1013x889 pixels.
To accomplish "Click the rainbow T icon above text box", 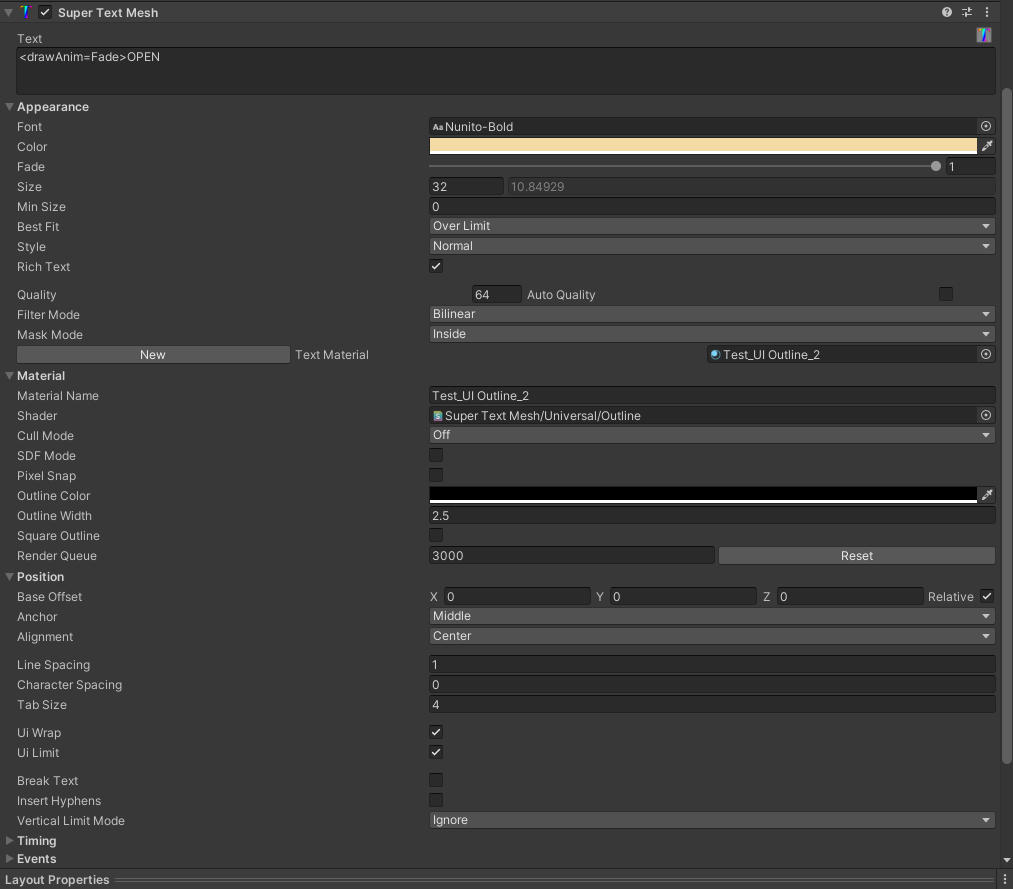I will click(x=983, y=35).
